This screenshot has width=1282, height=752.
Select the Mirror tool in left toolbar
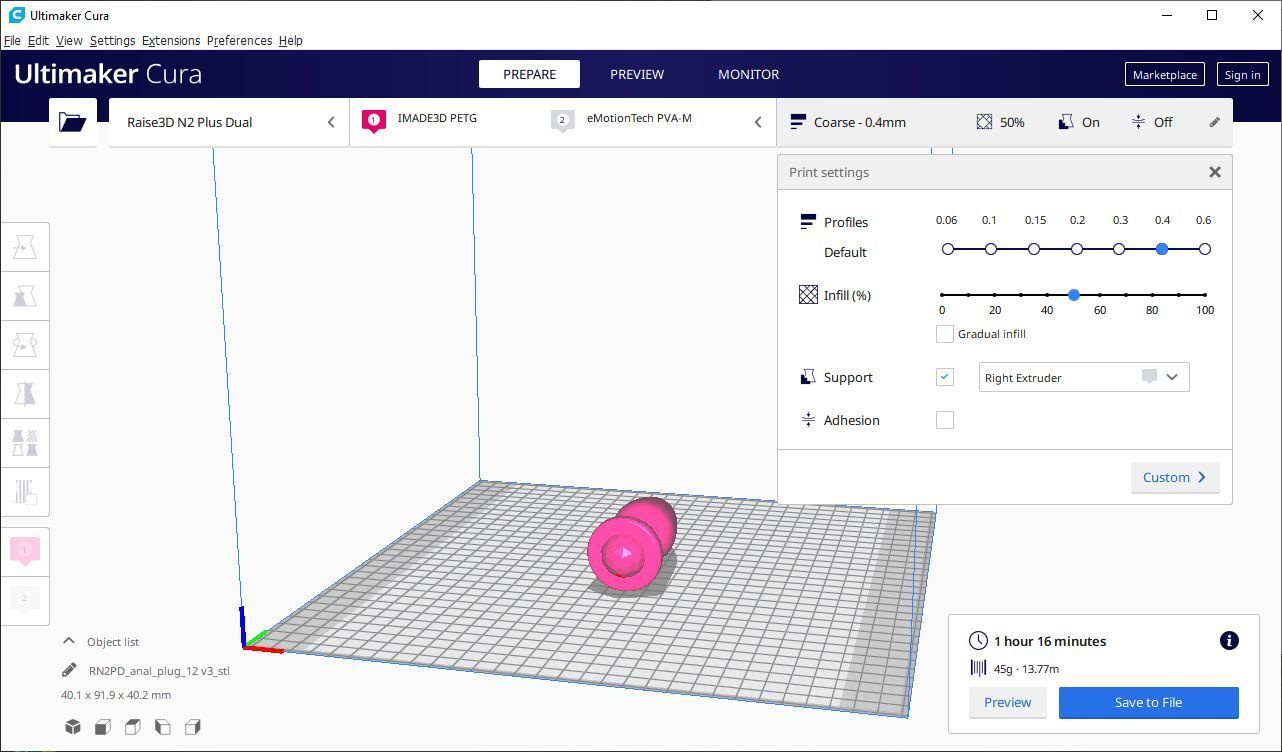(x=25, y=394)
